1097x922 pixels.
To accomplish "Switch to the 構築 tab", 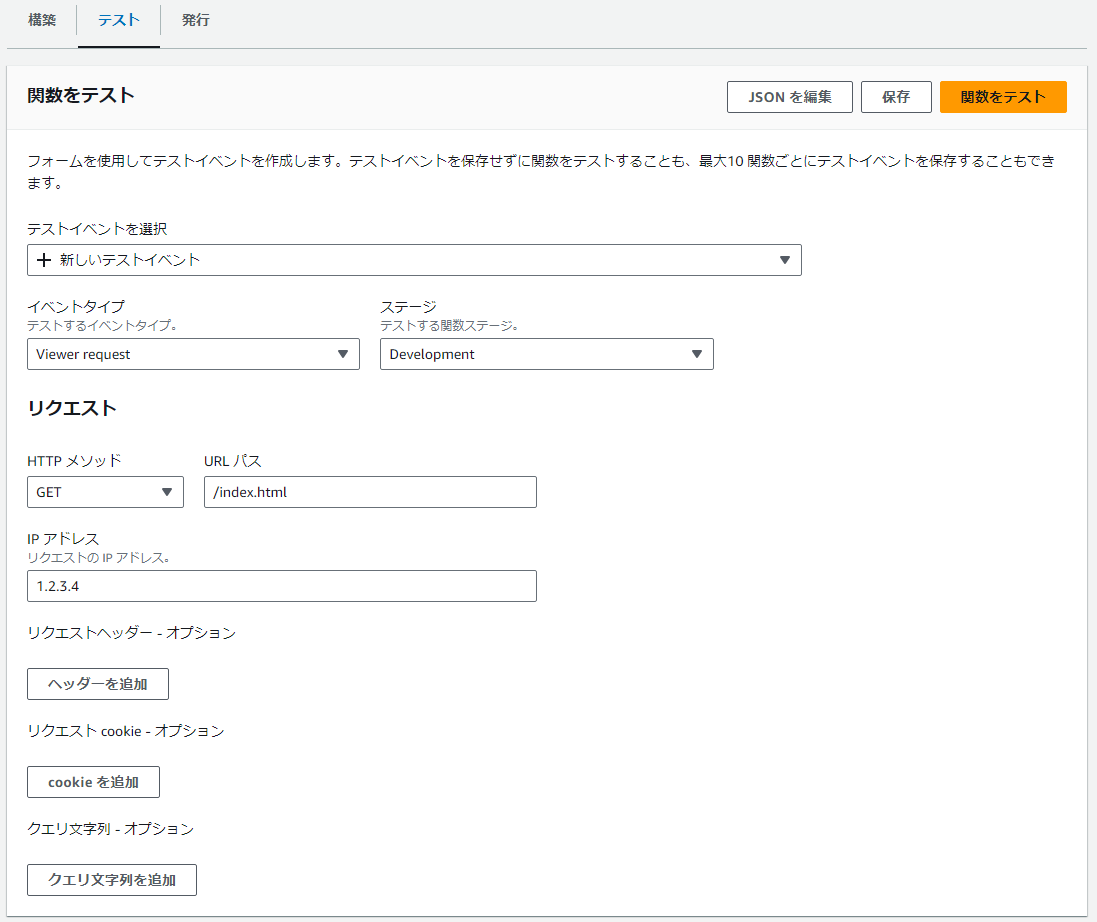I will click(x=42, y=20).
